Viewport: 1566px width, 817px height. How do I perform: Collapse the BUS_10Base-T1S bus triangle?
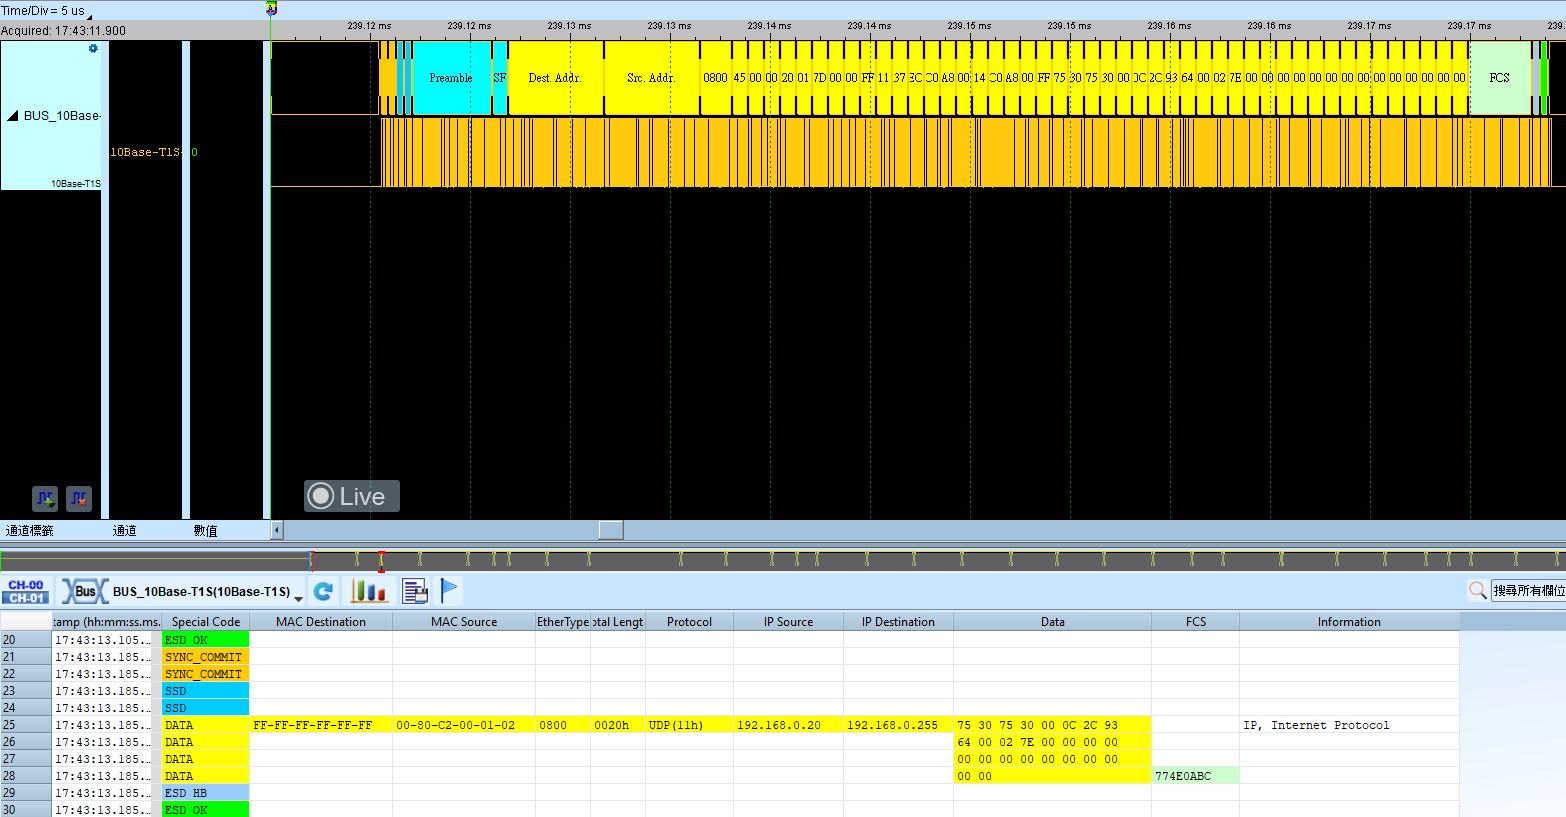[x=13, y=116]
